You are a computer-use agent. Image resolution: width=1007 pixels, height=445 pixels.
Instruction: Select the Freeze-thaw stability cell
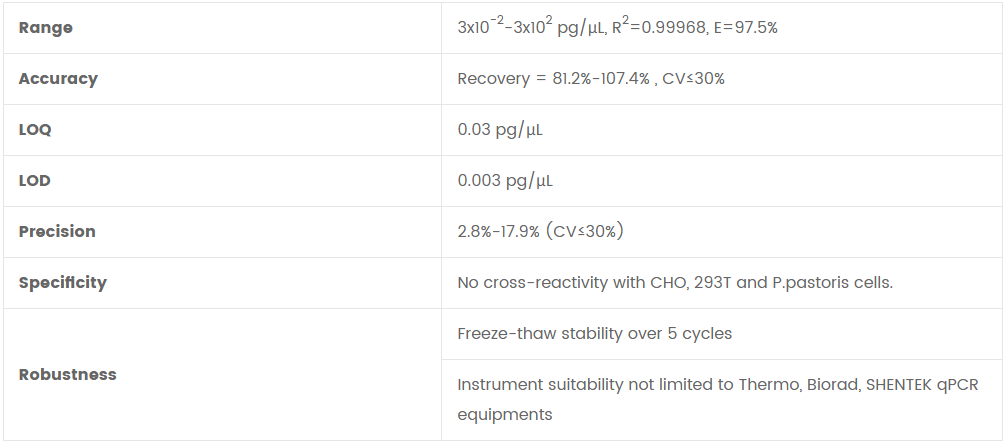594,334
